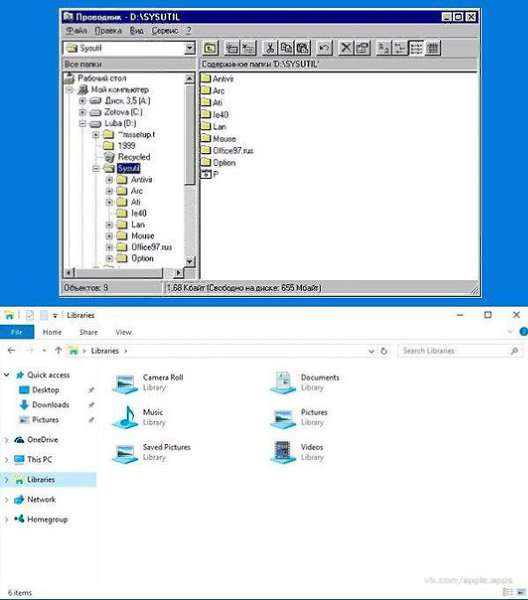528x600 pixels.
Task: Click the Undo arrow toolbar icon
Action: point(324,48)
